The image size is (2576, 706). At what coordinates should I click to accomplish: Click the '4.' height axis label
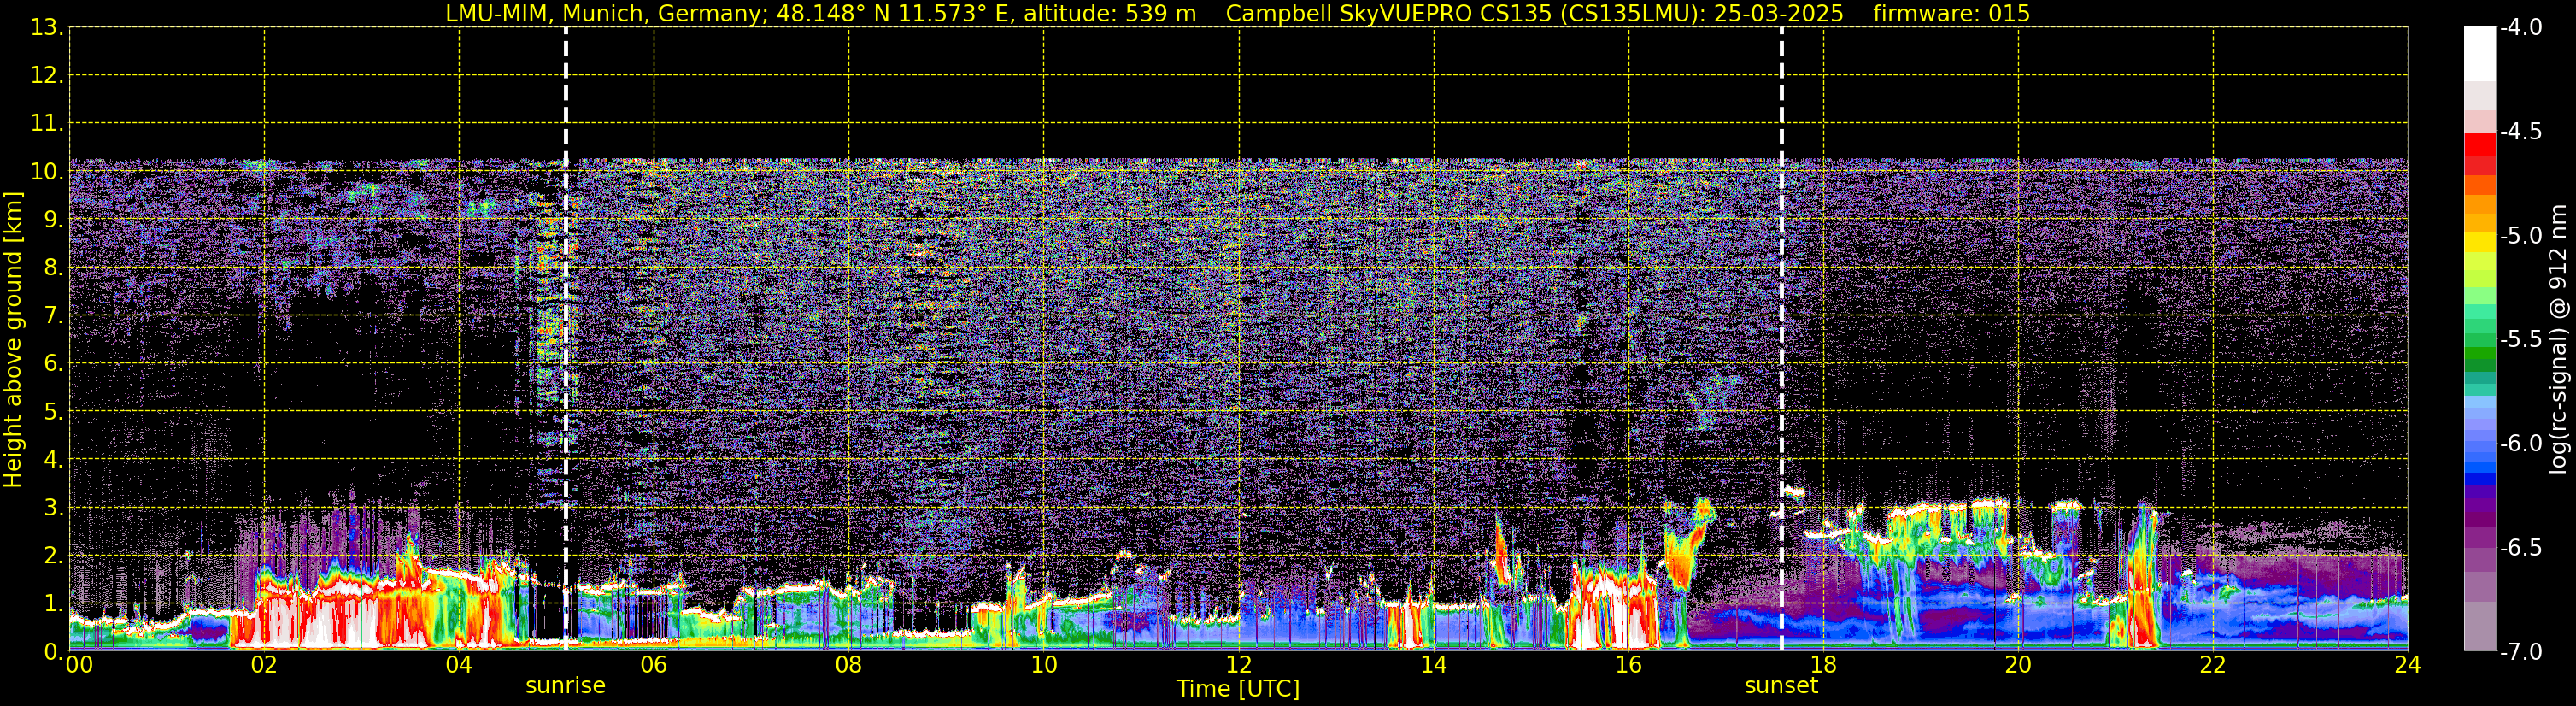[54, 460]
